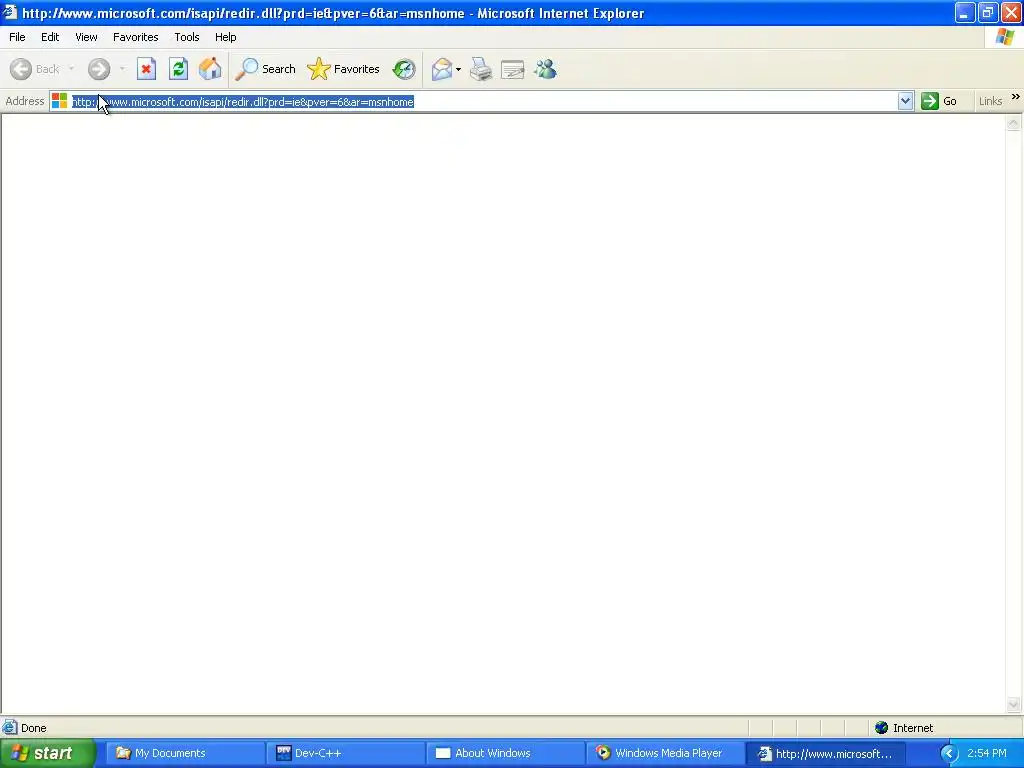Click inside the Address bar URL field
The image size is (1024, 768).
click(x=483, y=101)
